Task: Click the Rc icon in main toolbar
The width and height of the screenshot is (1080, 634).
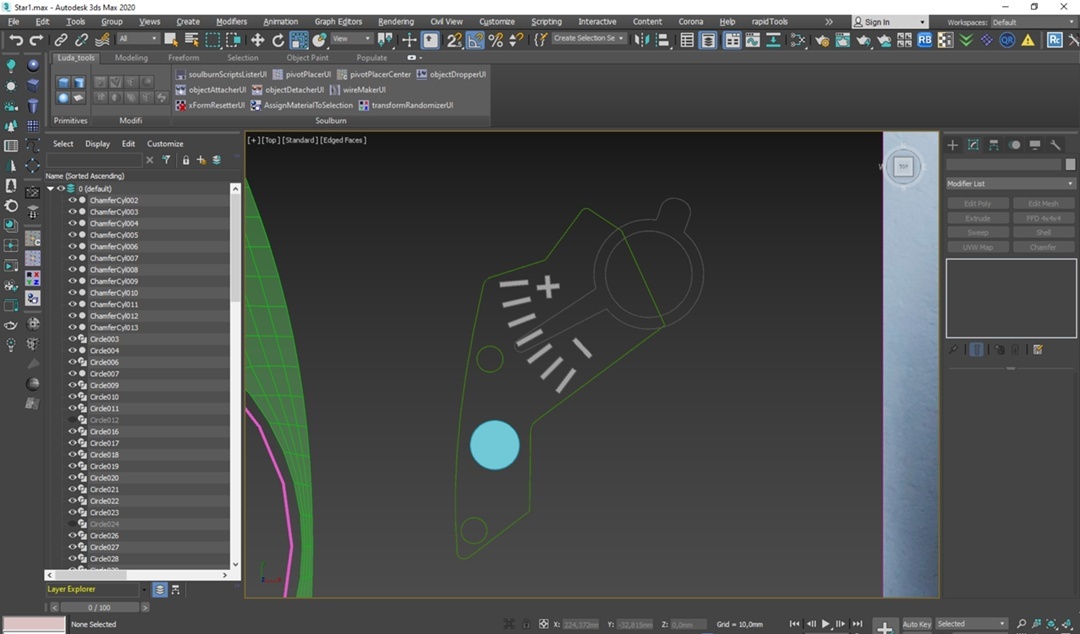Action: [x=1055, y=40]
